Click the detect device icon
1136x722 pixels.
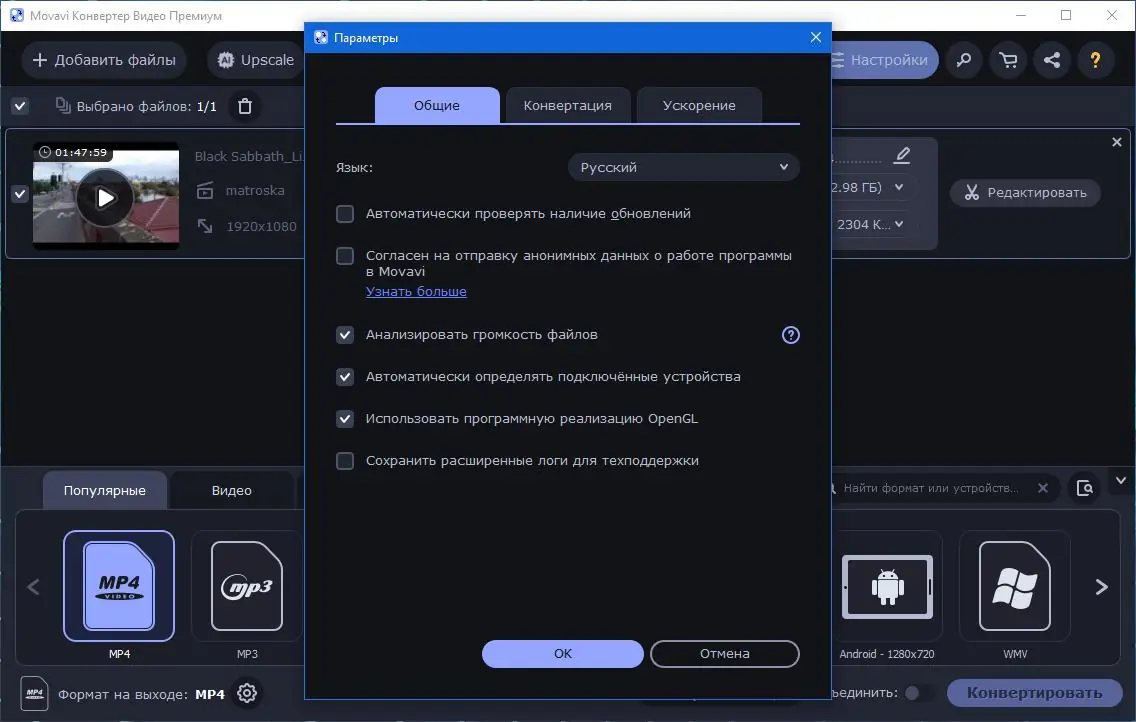(1085, 488)
